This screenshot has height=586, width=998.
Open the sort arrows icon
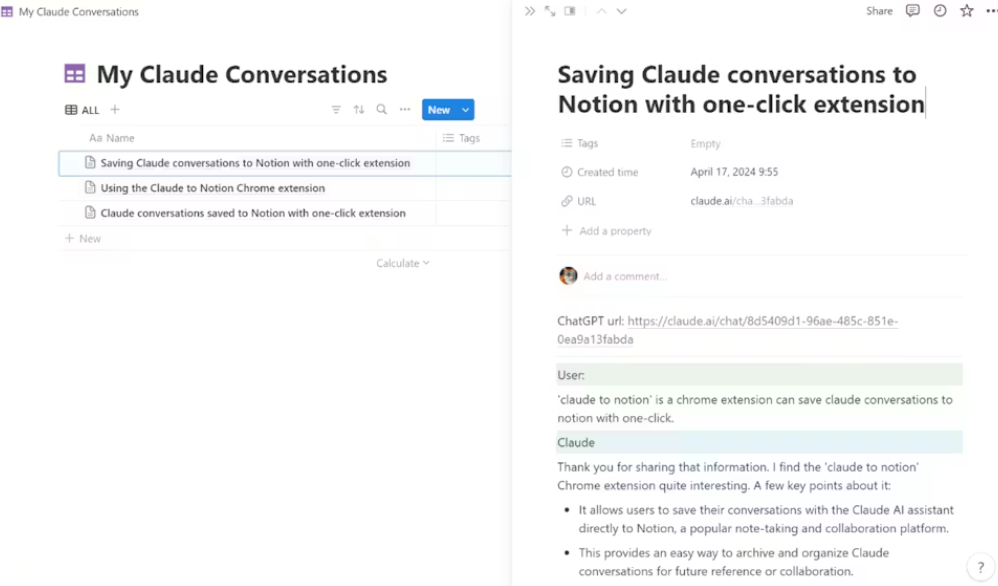359,109
